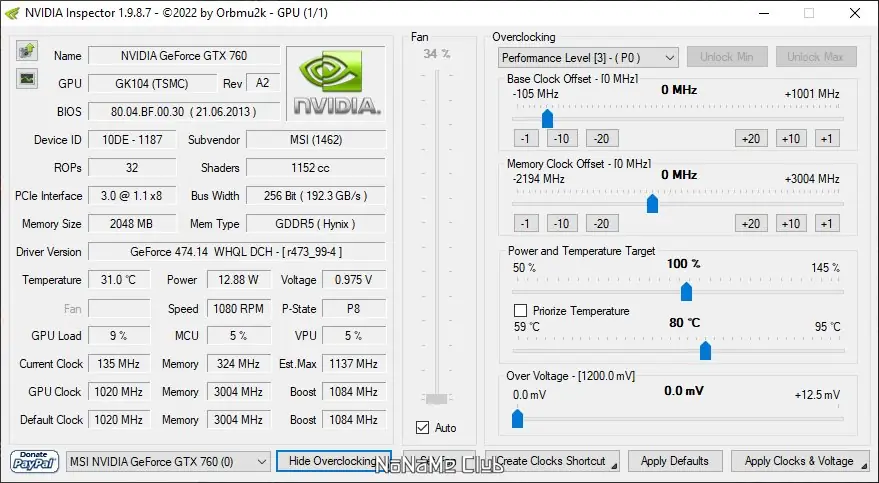Click the NVIDIA Inspector title bar icon

[12, 13]
